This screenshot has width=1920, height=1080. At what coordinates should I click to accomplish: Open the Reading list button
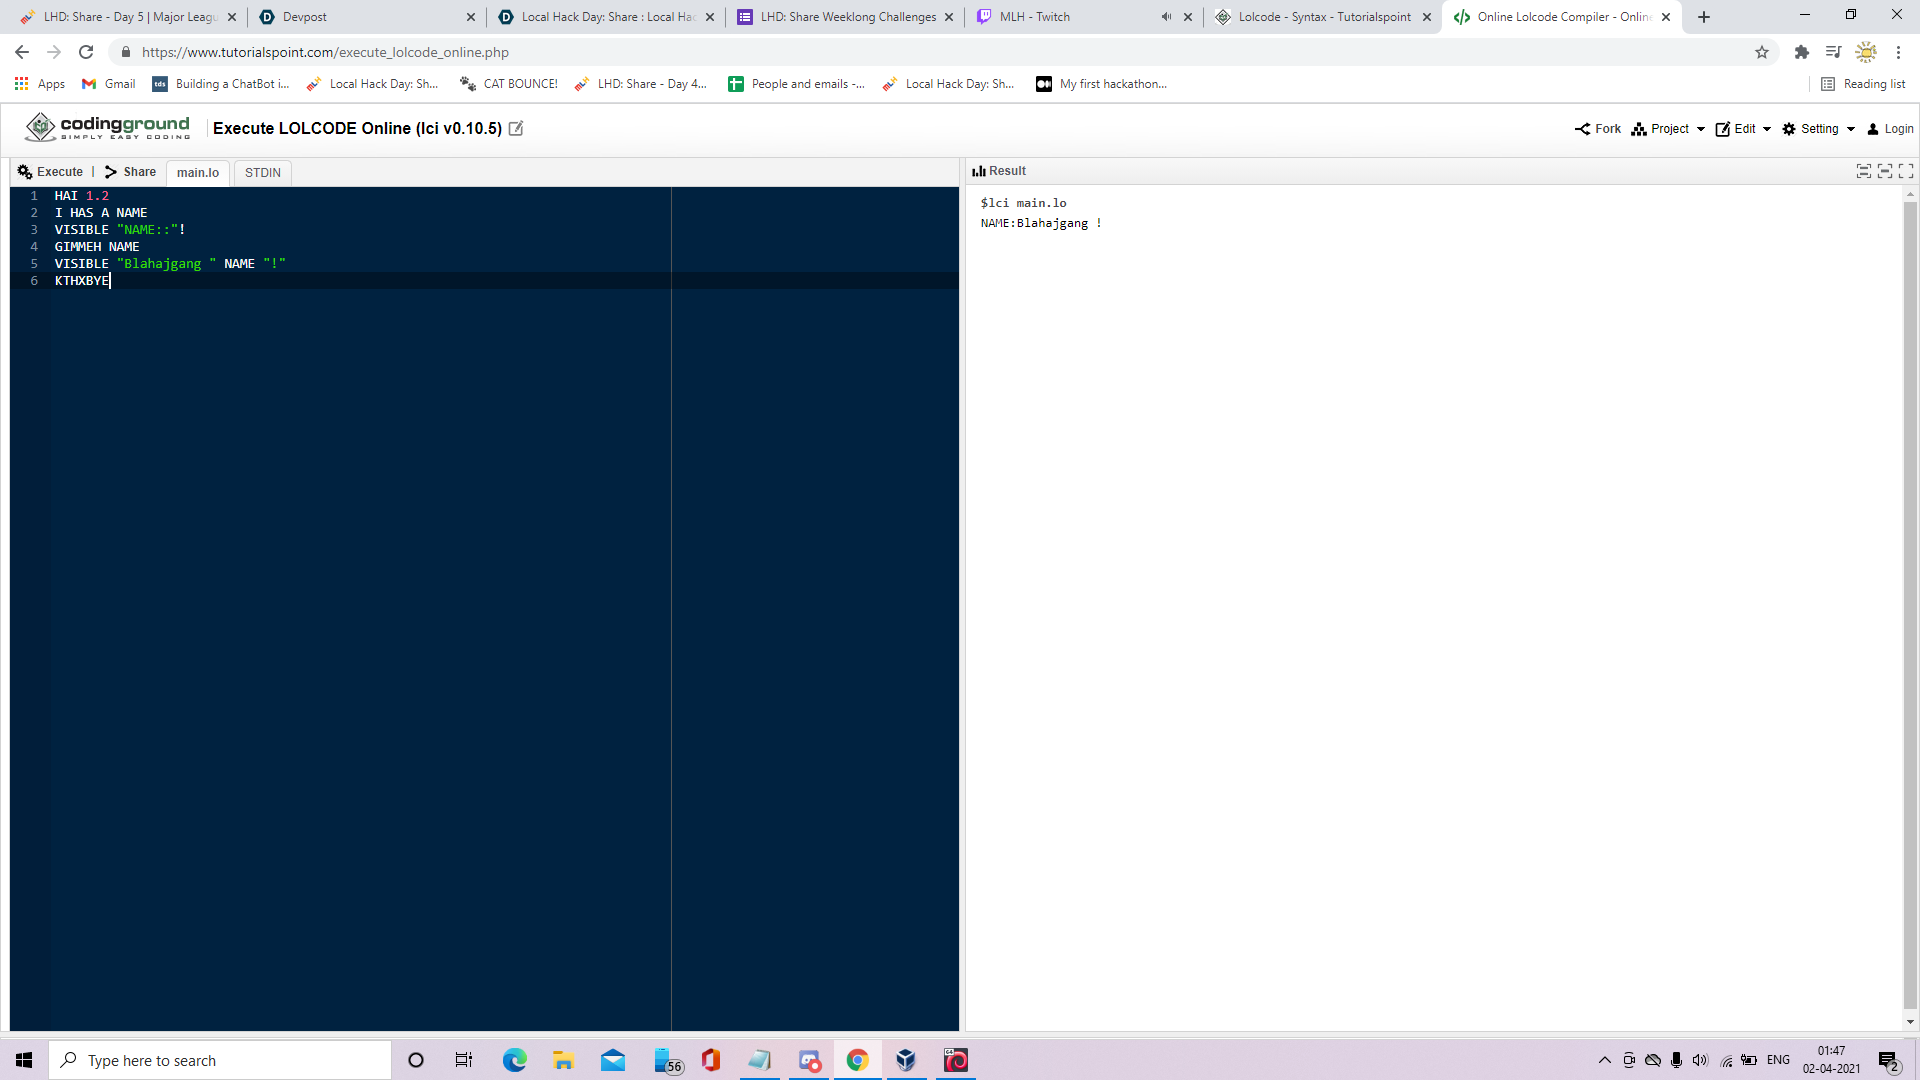point(1864,84)
